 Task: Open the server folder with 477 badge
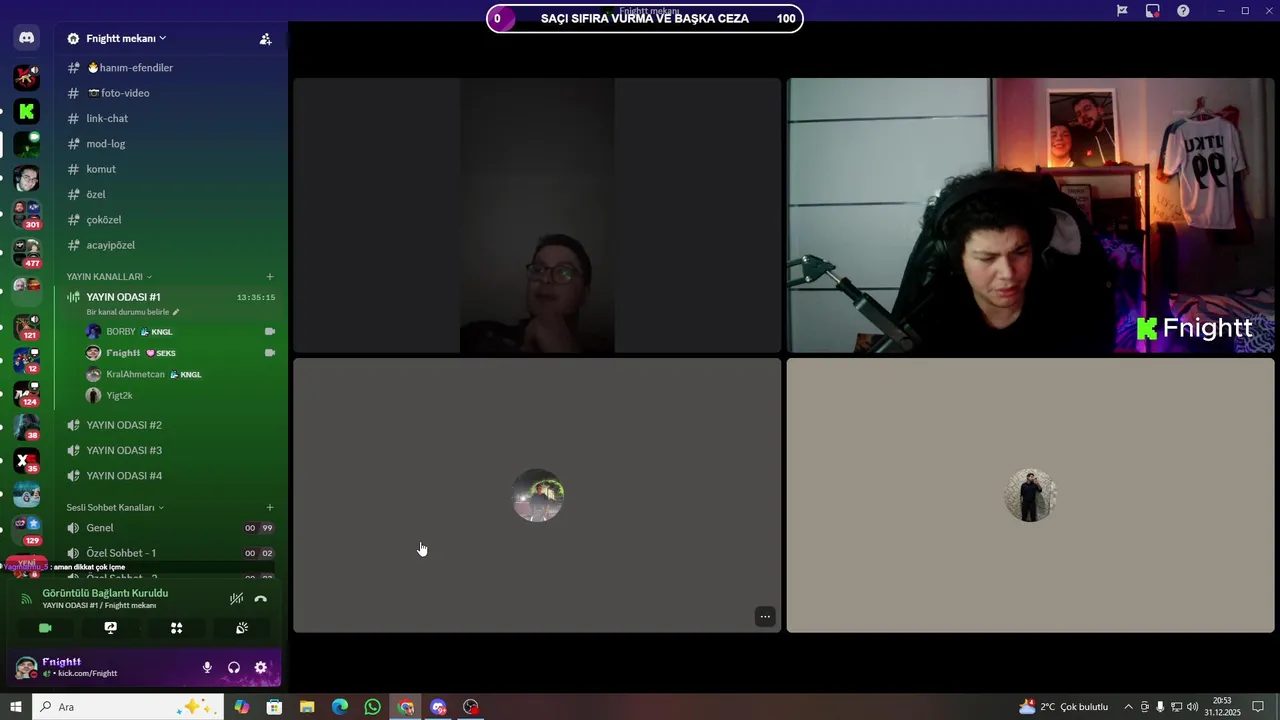point(27,253)
